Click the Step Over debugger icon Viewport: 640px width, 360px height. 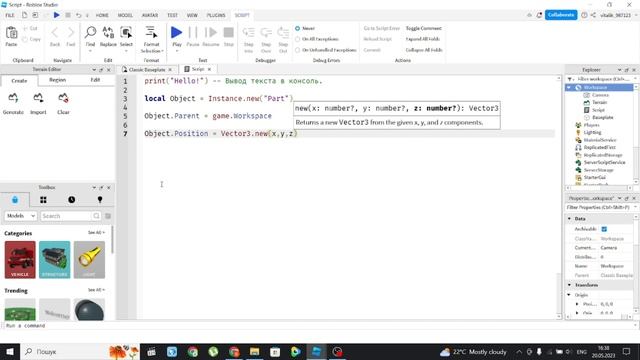266,32
